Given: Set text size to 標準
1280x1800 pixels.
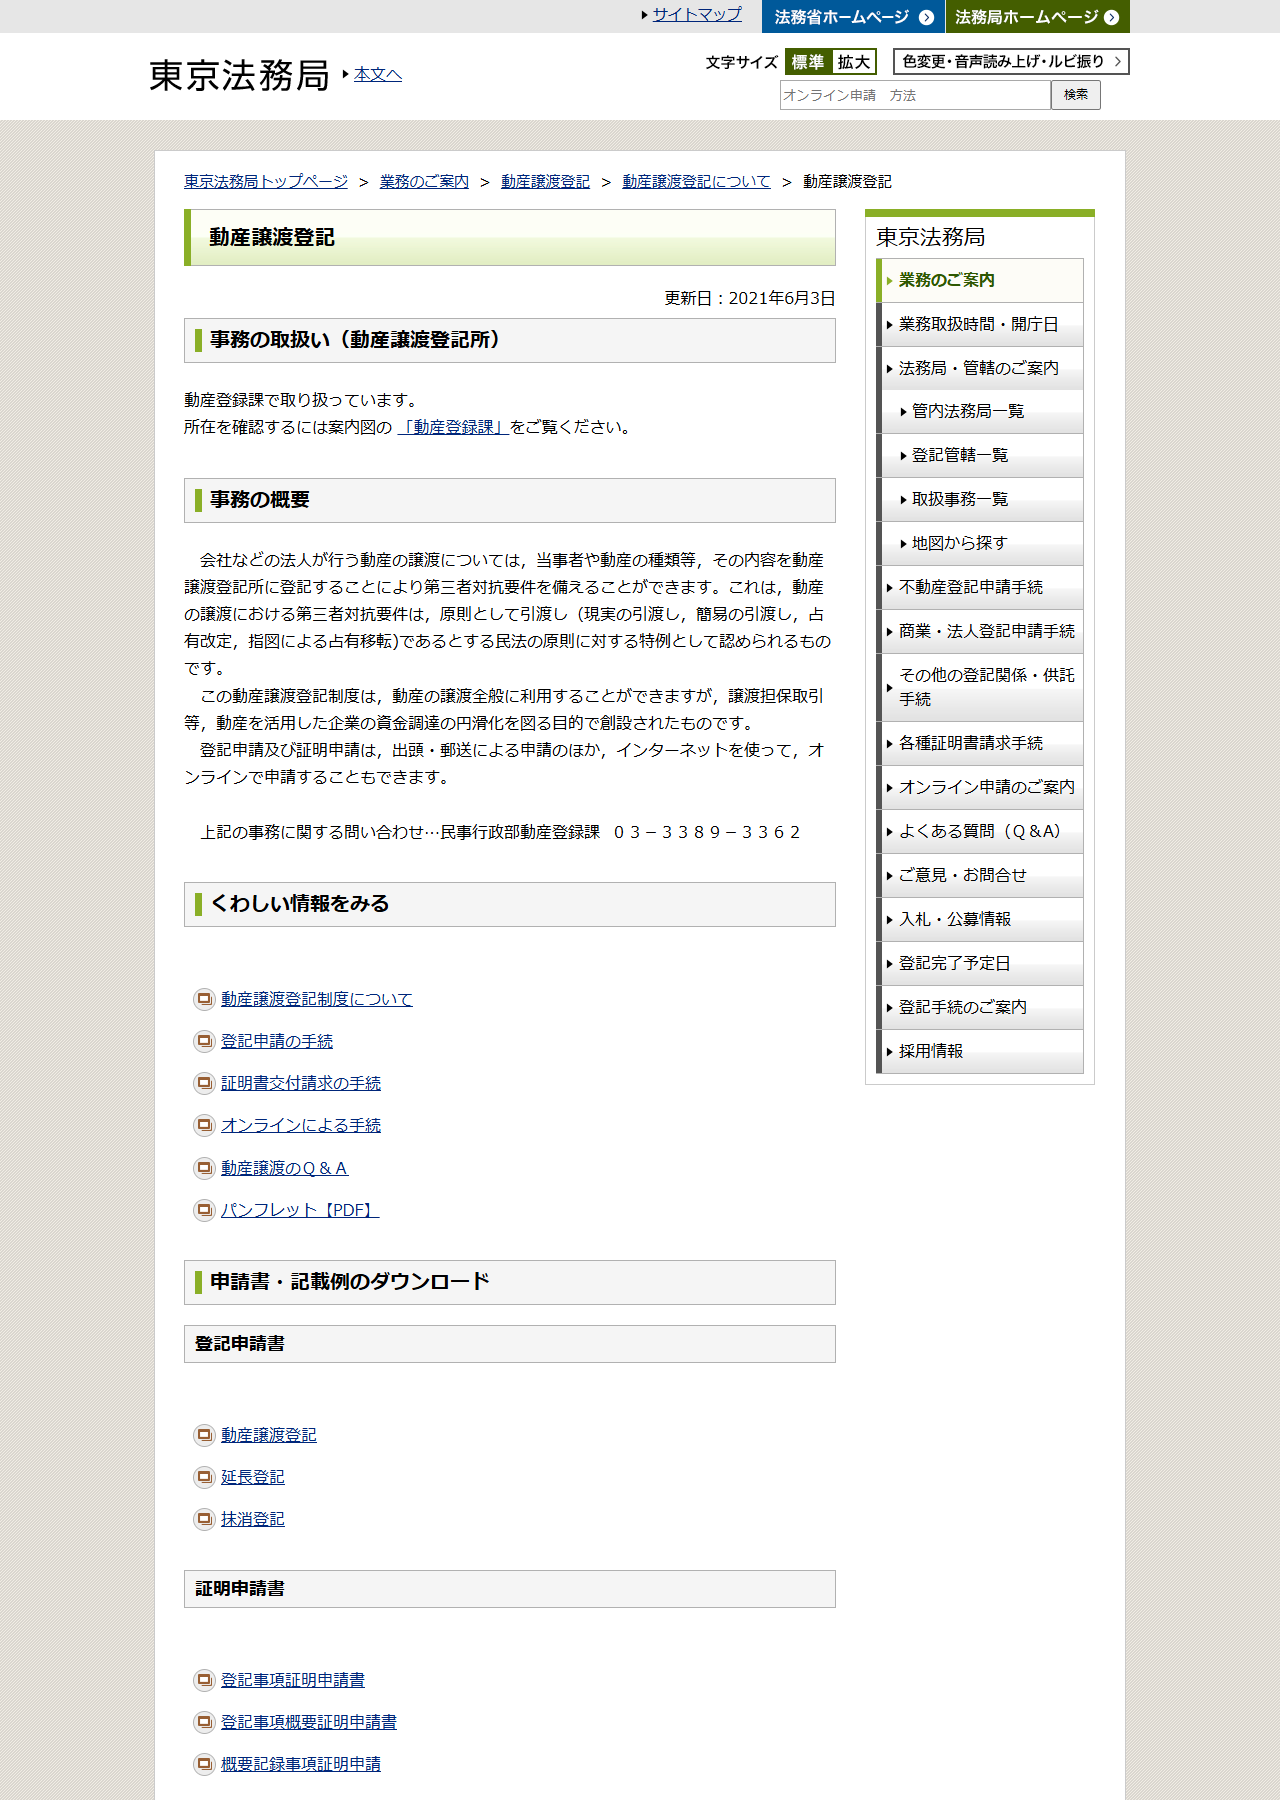Looking at the screenshot, I should (x=808, y=62).
